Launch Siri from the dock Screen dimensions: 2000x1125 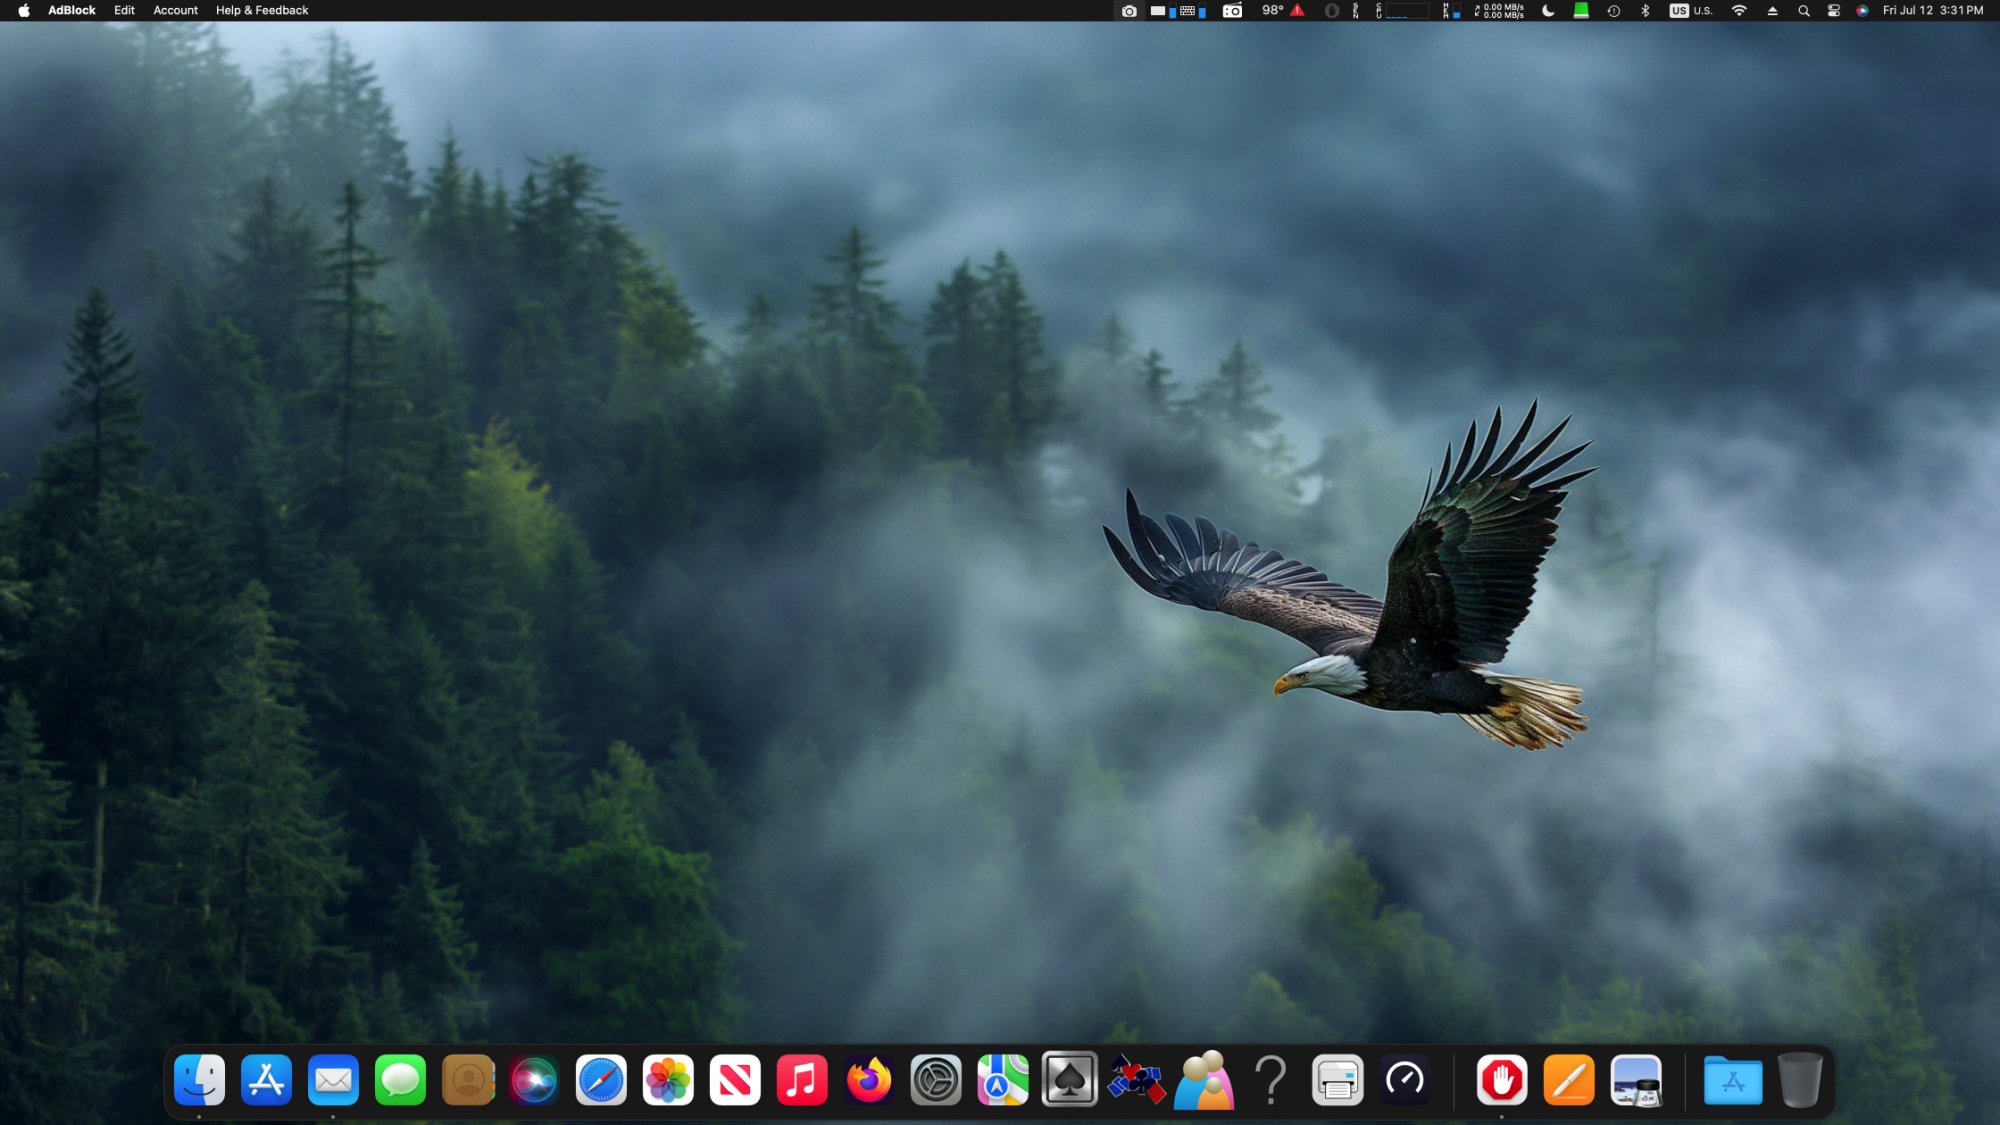pos(534,1080)
